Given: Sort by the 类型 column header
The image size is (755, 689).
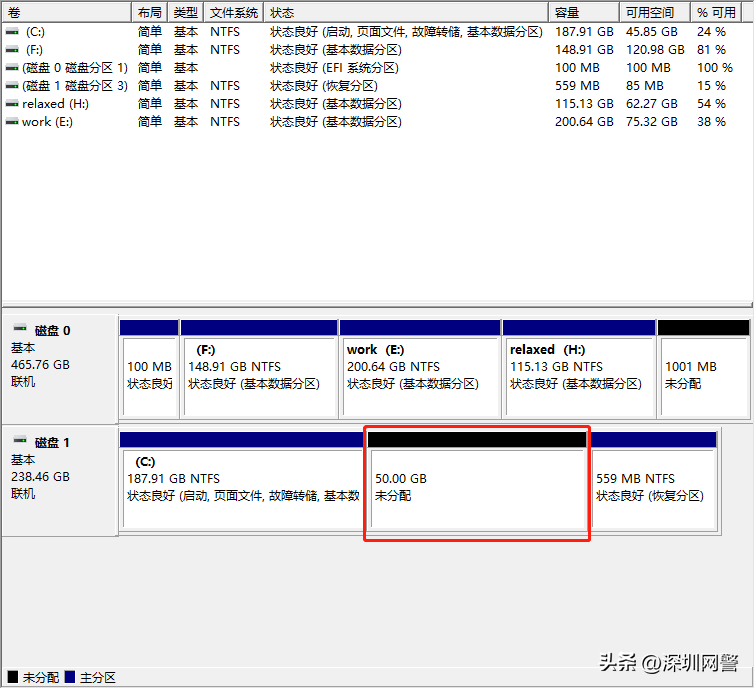Looking at the screenshot, I should pos(186,12).
